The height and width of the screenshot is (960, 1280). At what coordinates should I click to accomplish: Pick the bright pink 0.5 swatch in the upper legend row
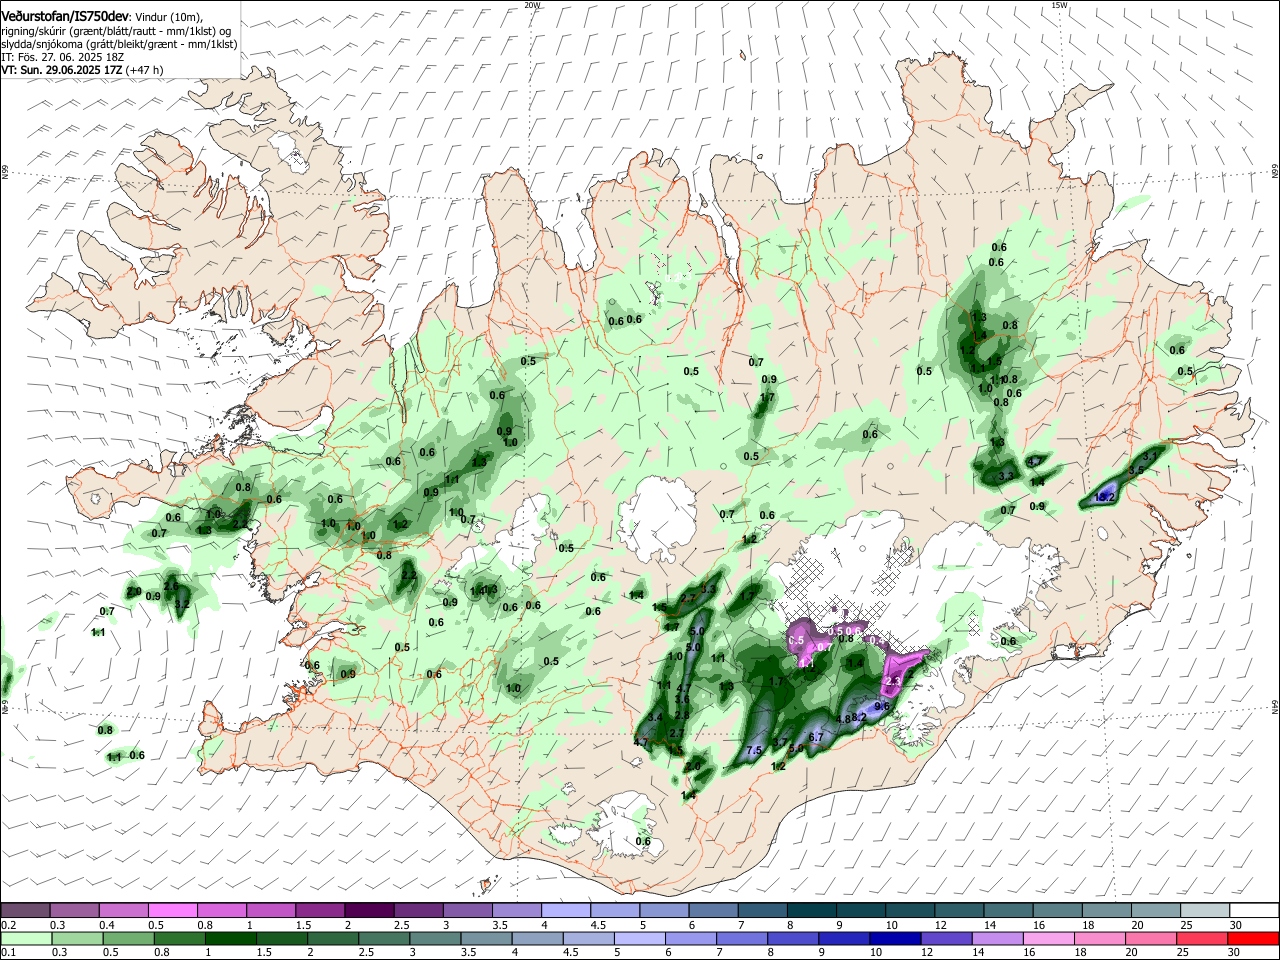(x=173, y=910)
